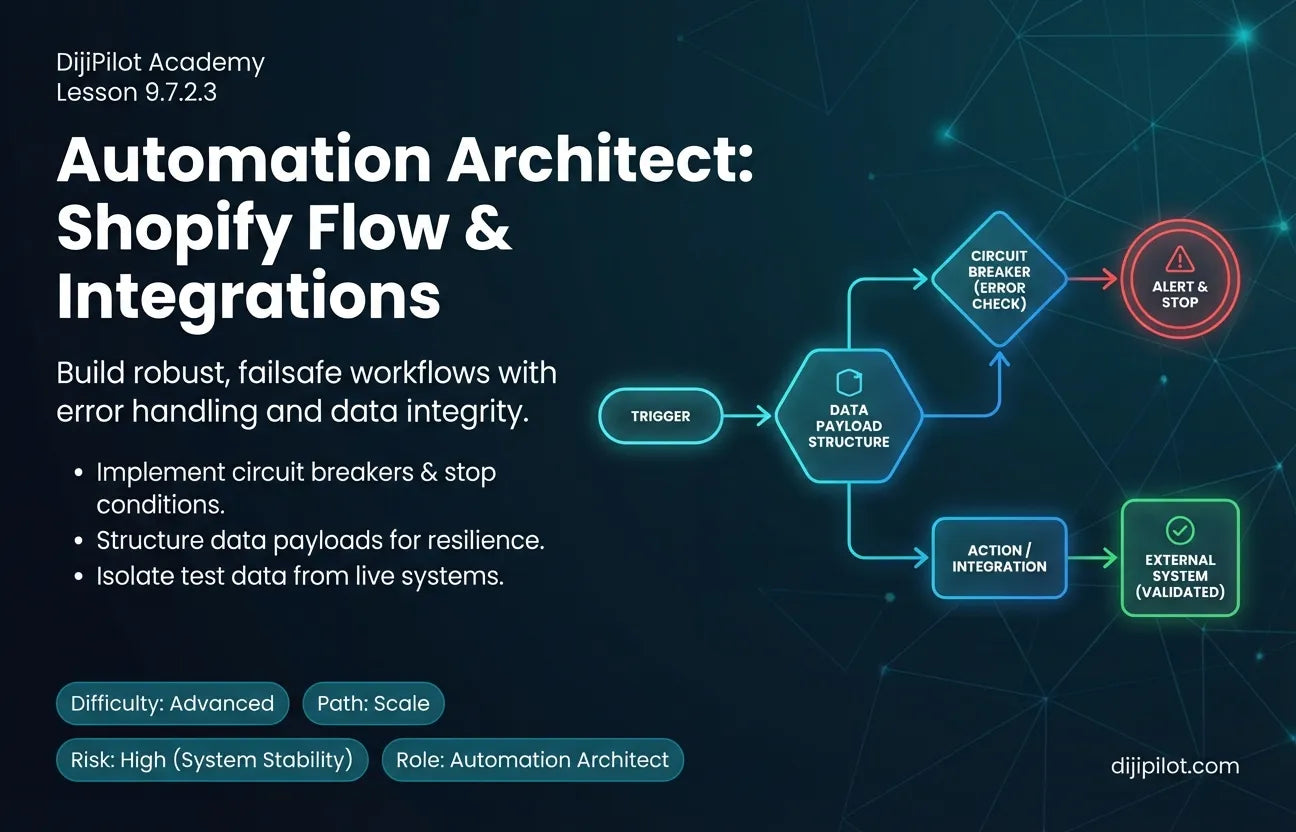Screen dimensions: 1296x832
Task: Click the Data Payload Structure hexagon
Action: (848, 415)
